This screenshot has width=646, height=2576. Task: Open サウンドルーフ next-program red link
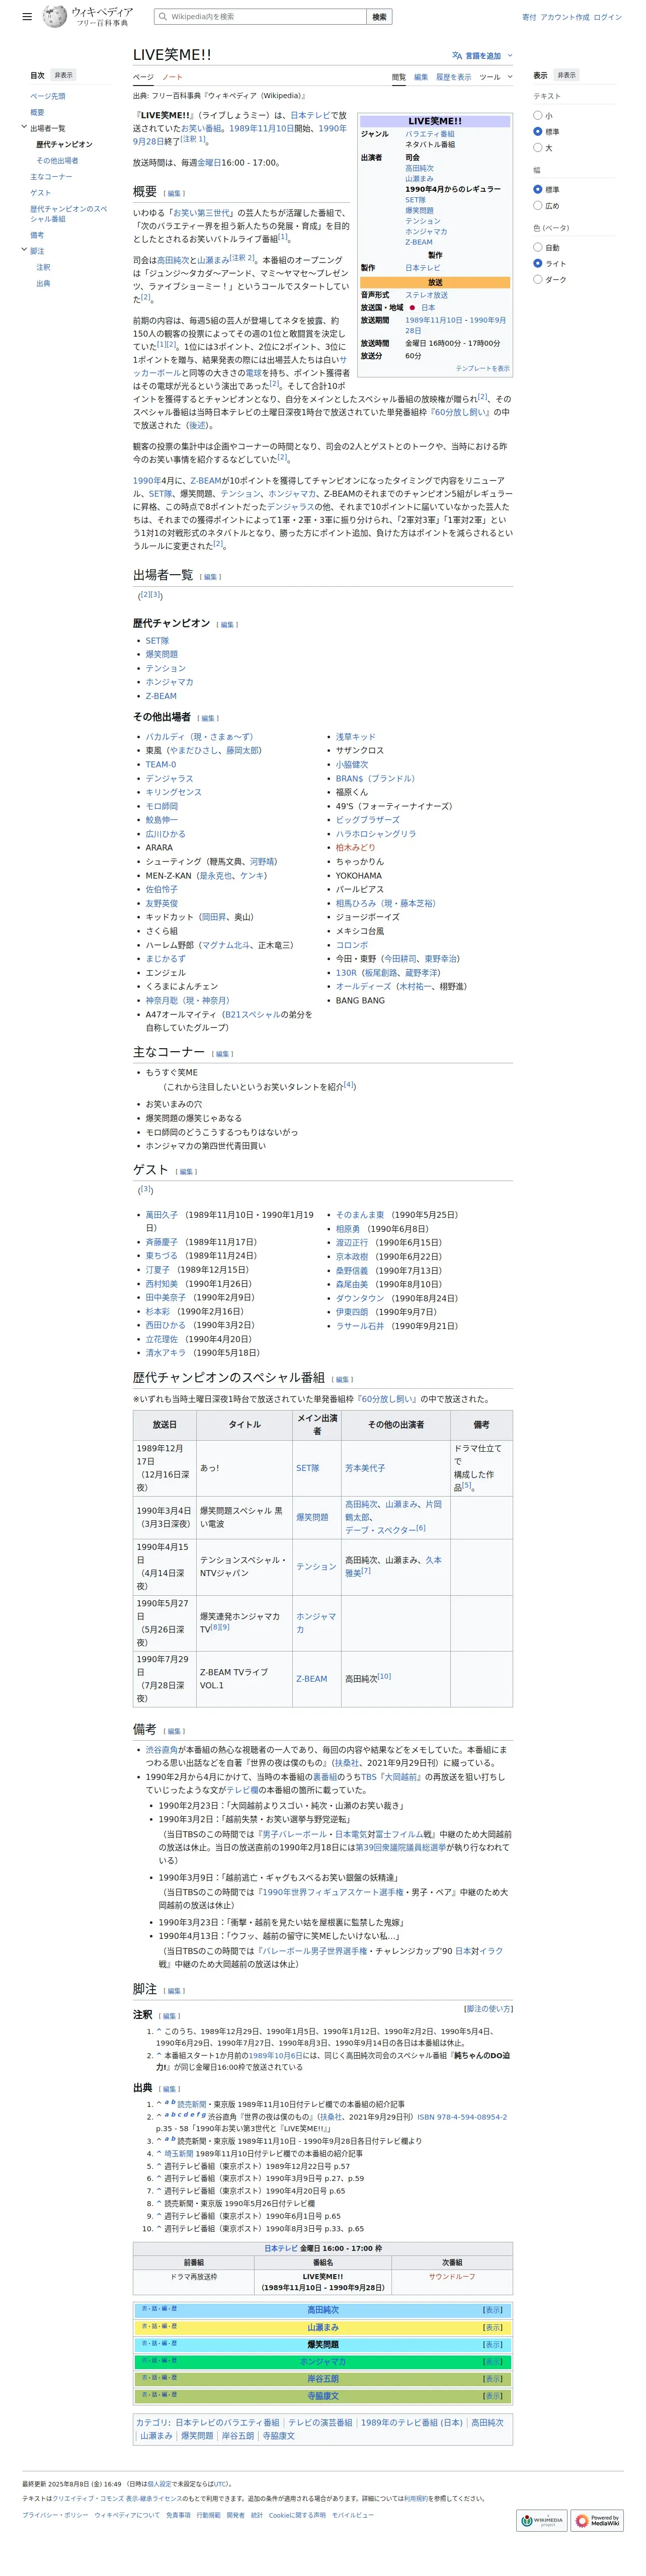(x=452, y=2276)
